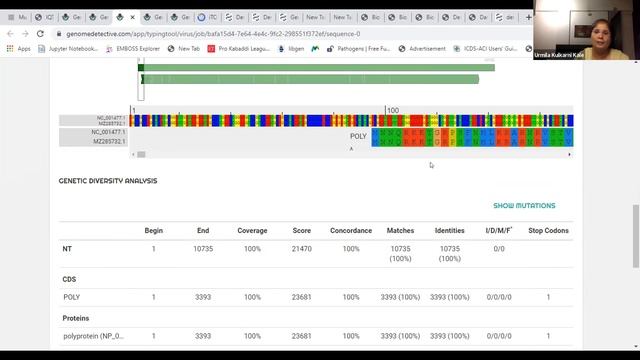
Task: Click the Score column header
Action: click(302, 231)
